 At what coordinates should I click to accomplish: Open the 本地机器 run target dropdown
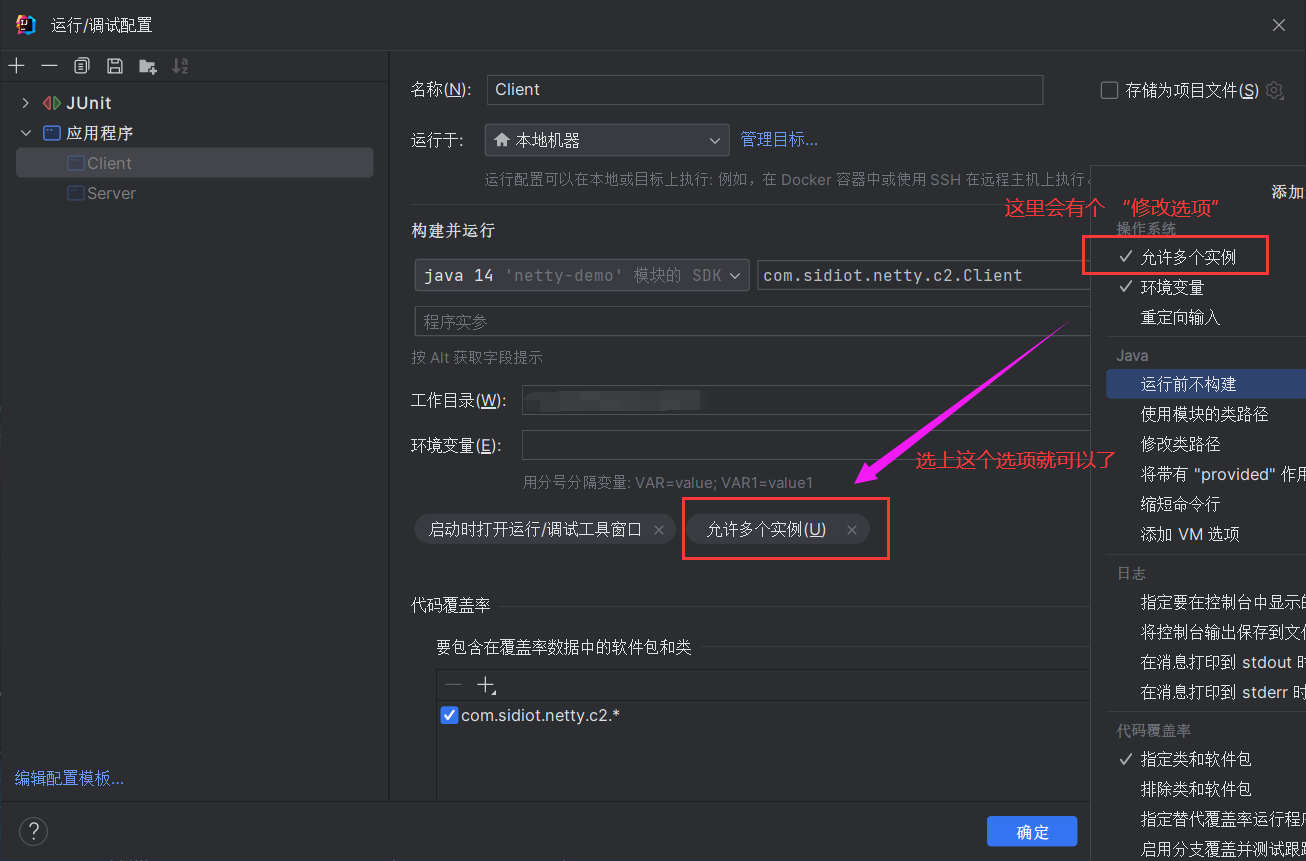point(606,140)
